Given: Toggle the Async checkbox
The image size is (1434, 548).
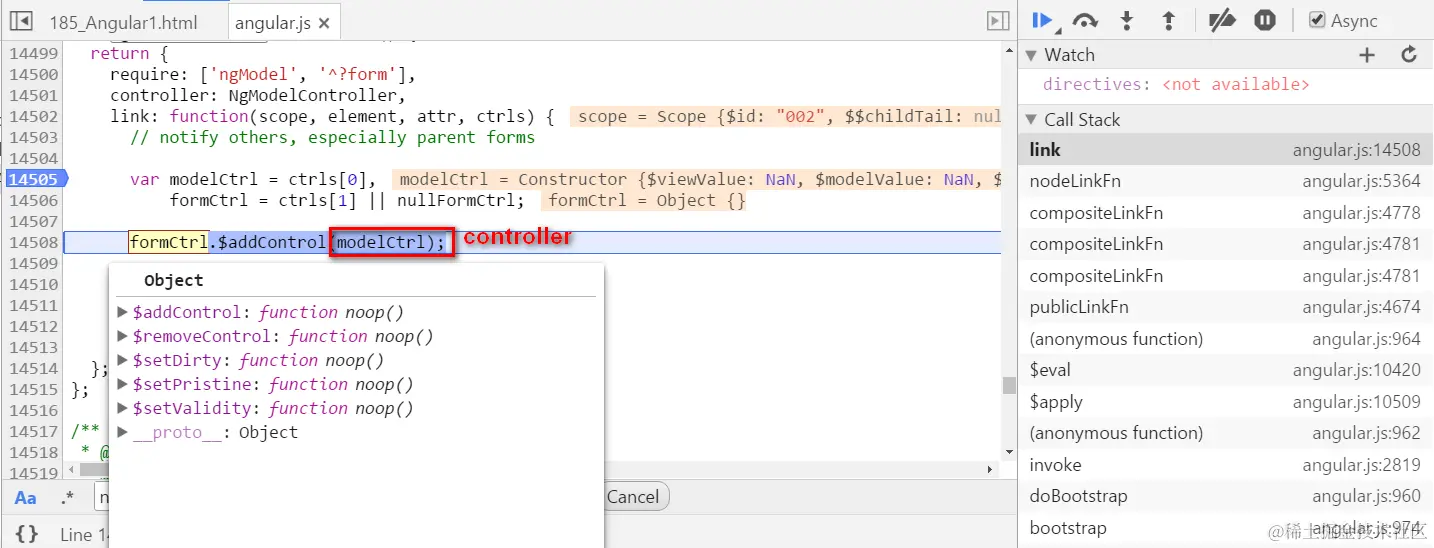Looking at the screenshot, I should pyautogui.click(x=1317, y=20).
